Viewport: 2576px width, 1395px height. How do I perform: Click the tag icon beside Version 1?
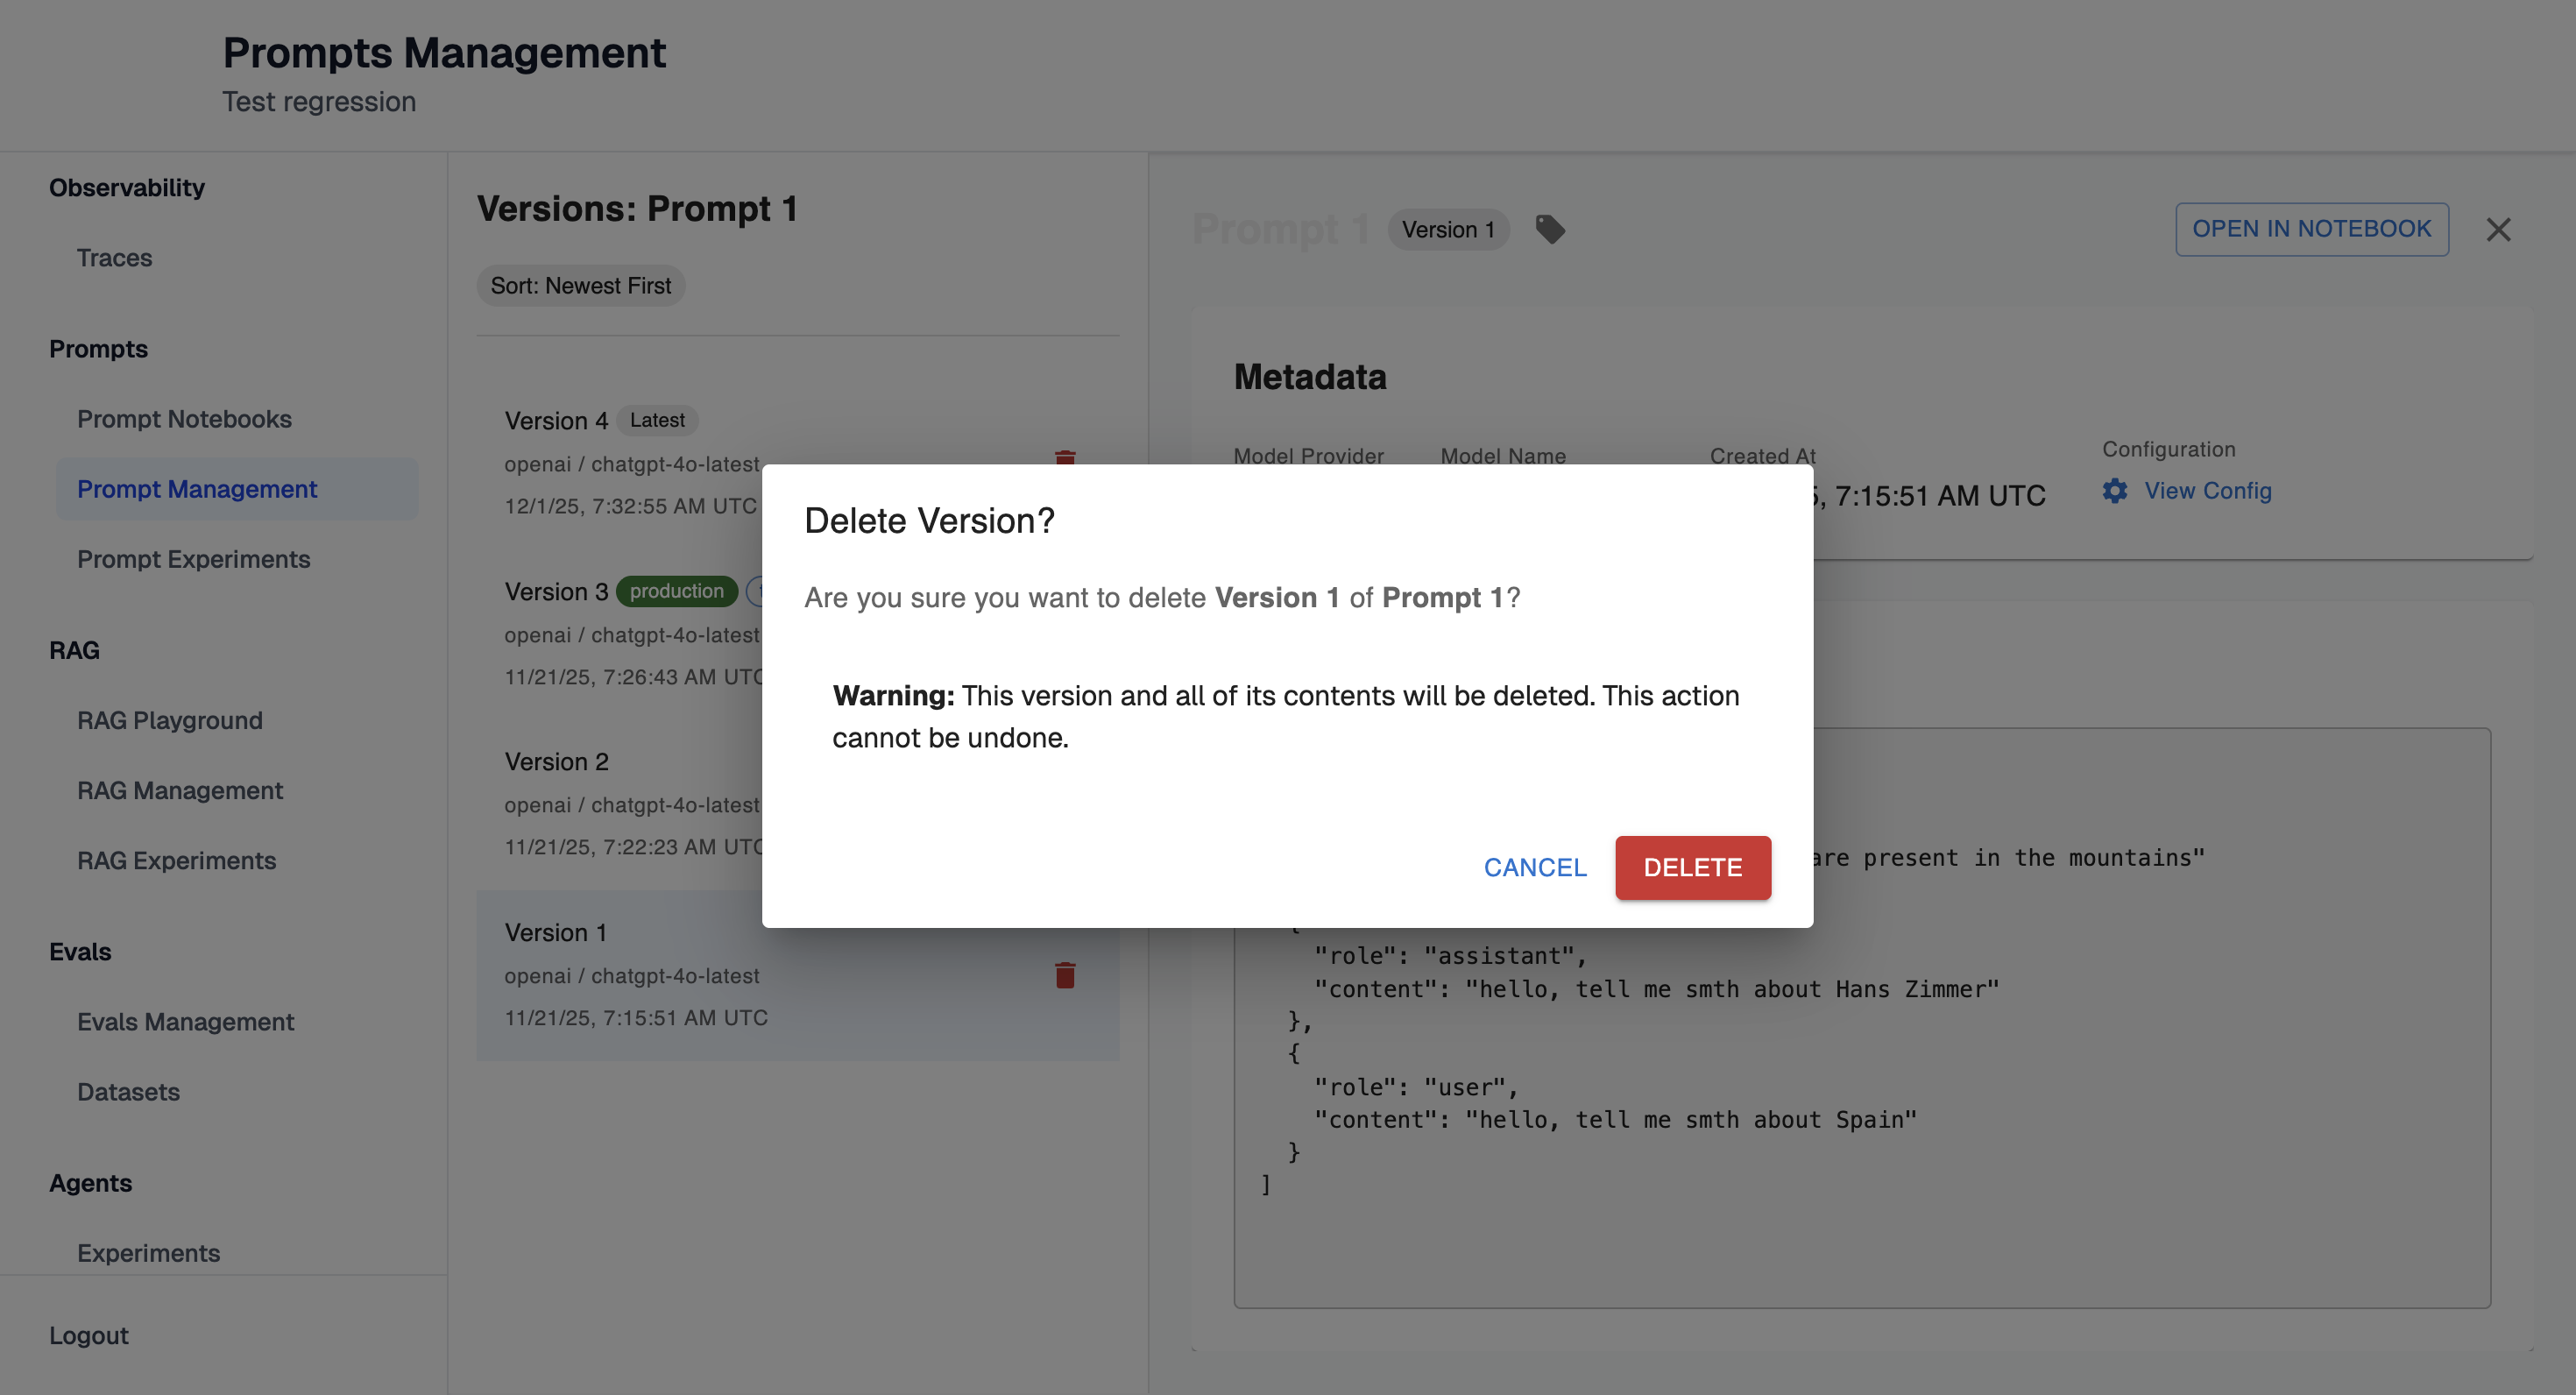[1550, 229]
